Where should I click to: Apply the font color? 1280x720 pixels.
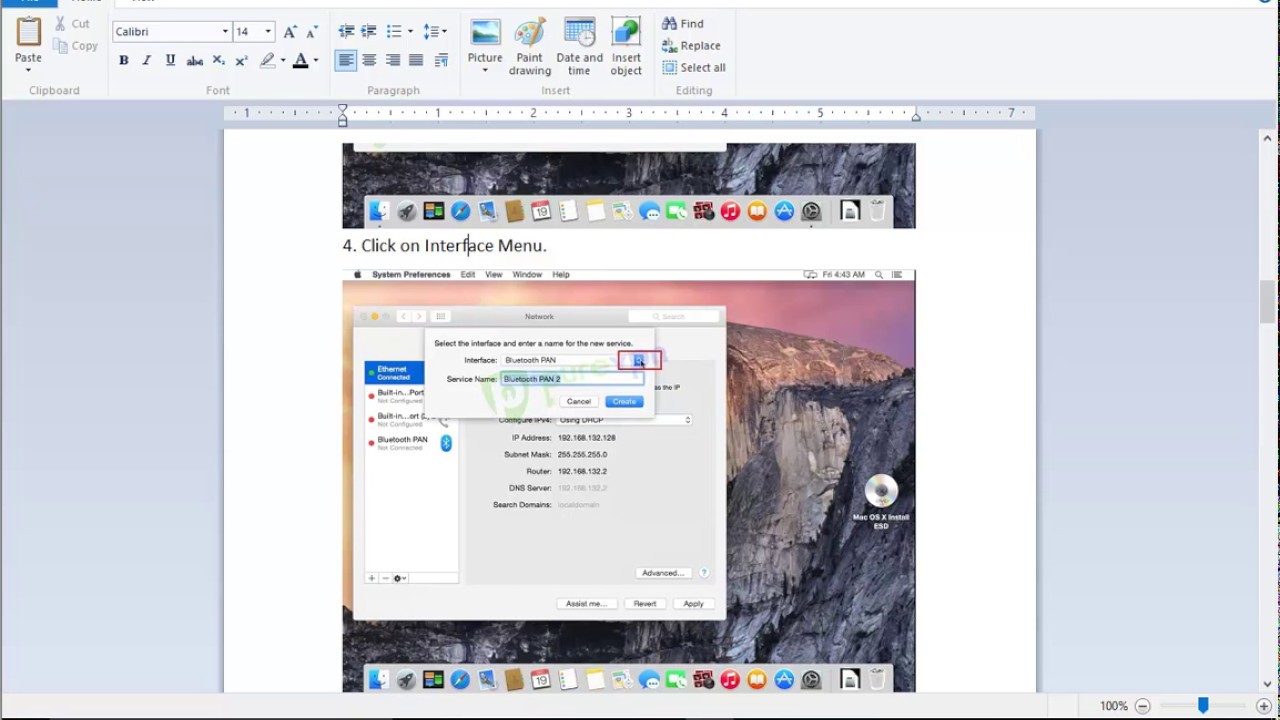click(300, 60)
